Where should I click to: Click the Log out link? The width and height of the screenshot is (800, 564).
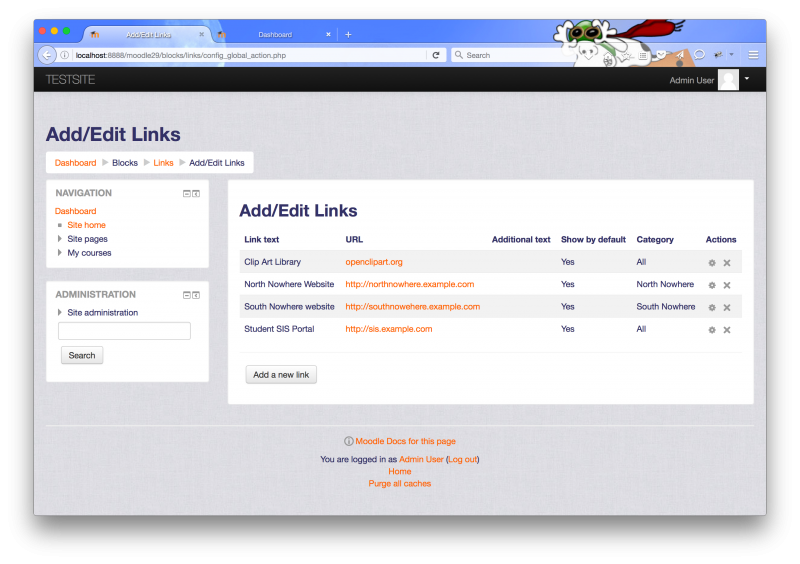click(463, 459)
